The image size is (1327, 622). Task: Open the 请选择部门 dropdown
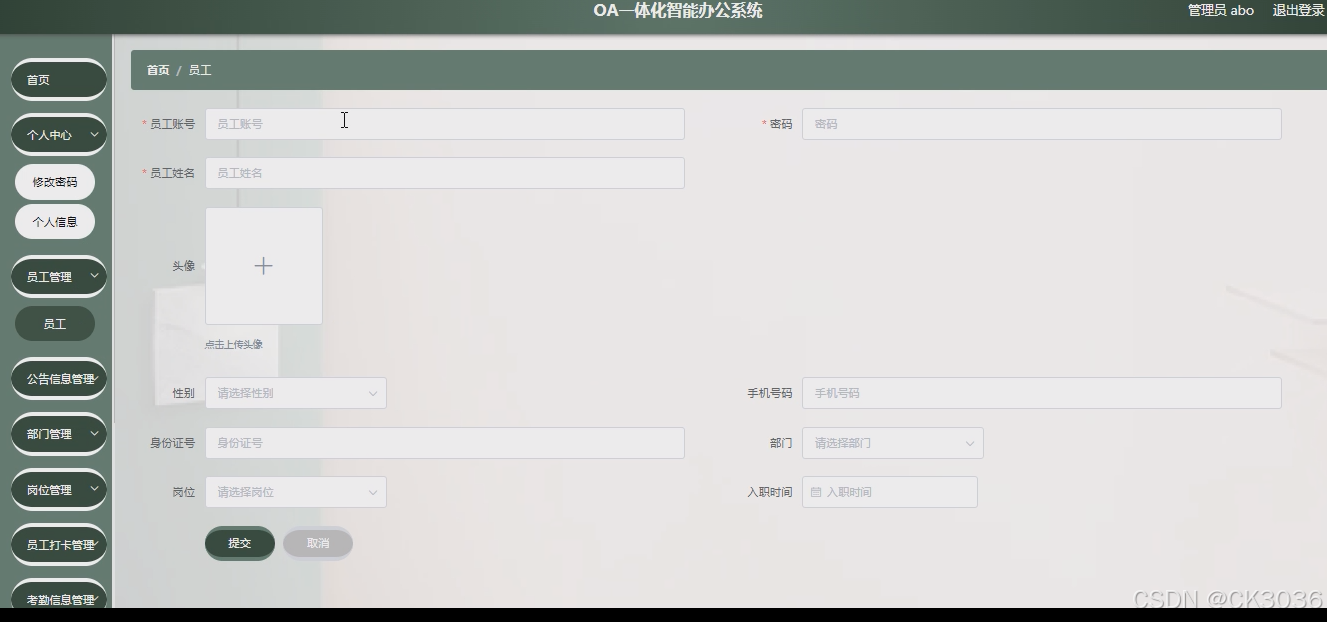(x=891, y=442)
